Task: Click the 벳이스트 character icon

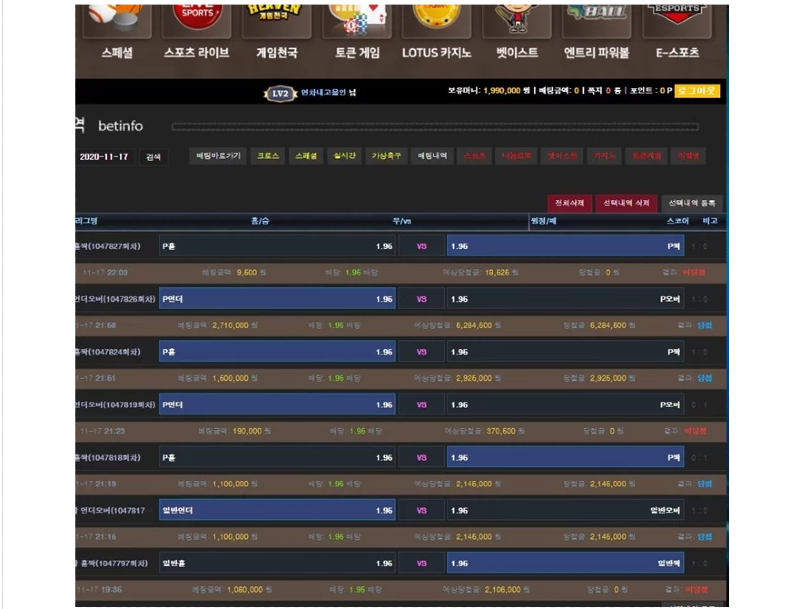Action: coord(517,20)
